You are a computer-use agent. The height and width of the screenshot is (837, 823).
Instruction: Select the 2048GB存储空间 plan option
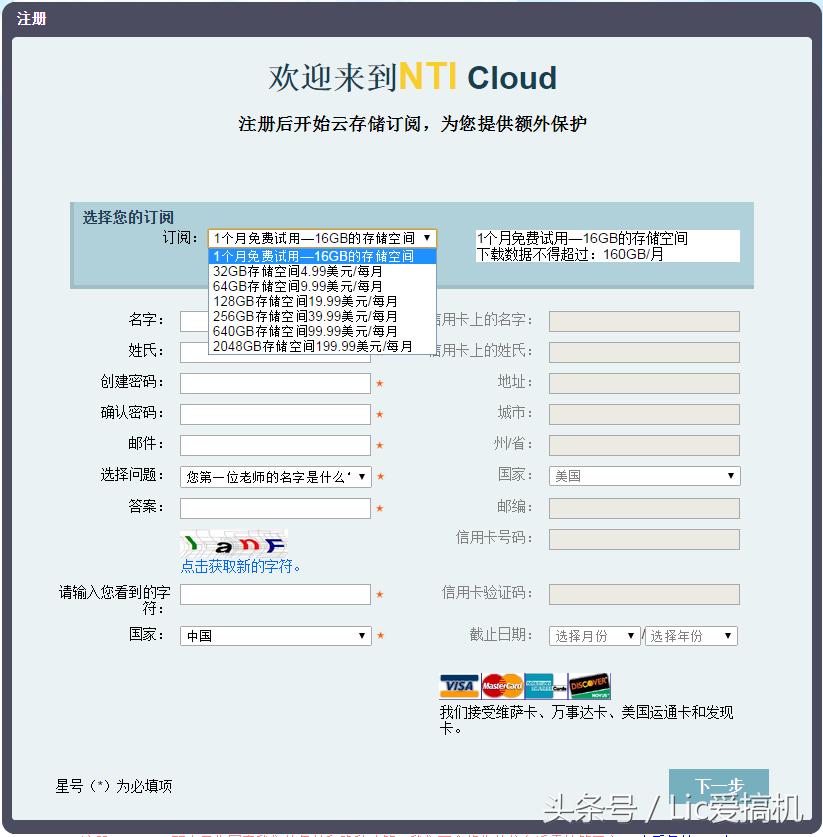(x=312, y=346)
